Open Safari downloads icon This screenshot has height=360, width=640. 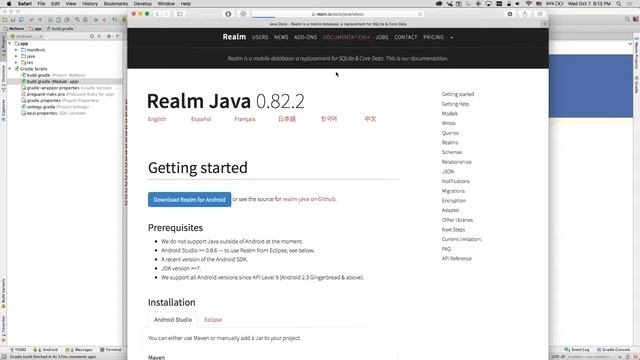(x=510, y=14)
